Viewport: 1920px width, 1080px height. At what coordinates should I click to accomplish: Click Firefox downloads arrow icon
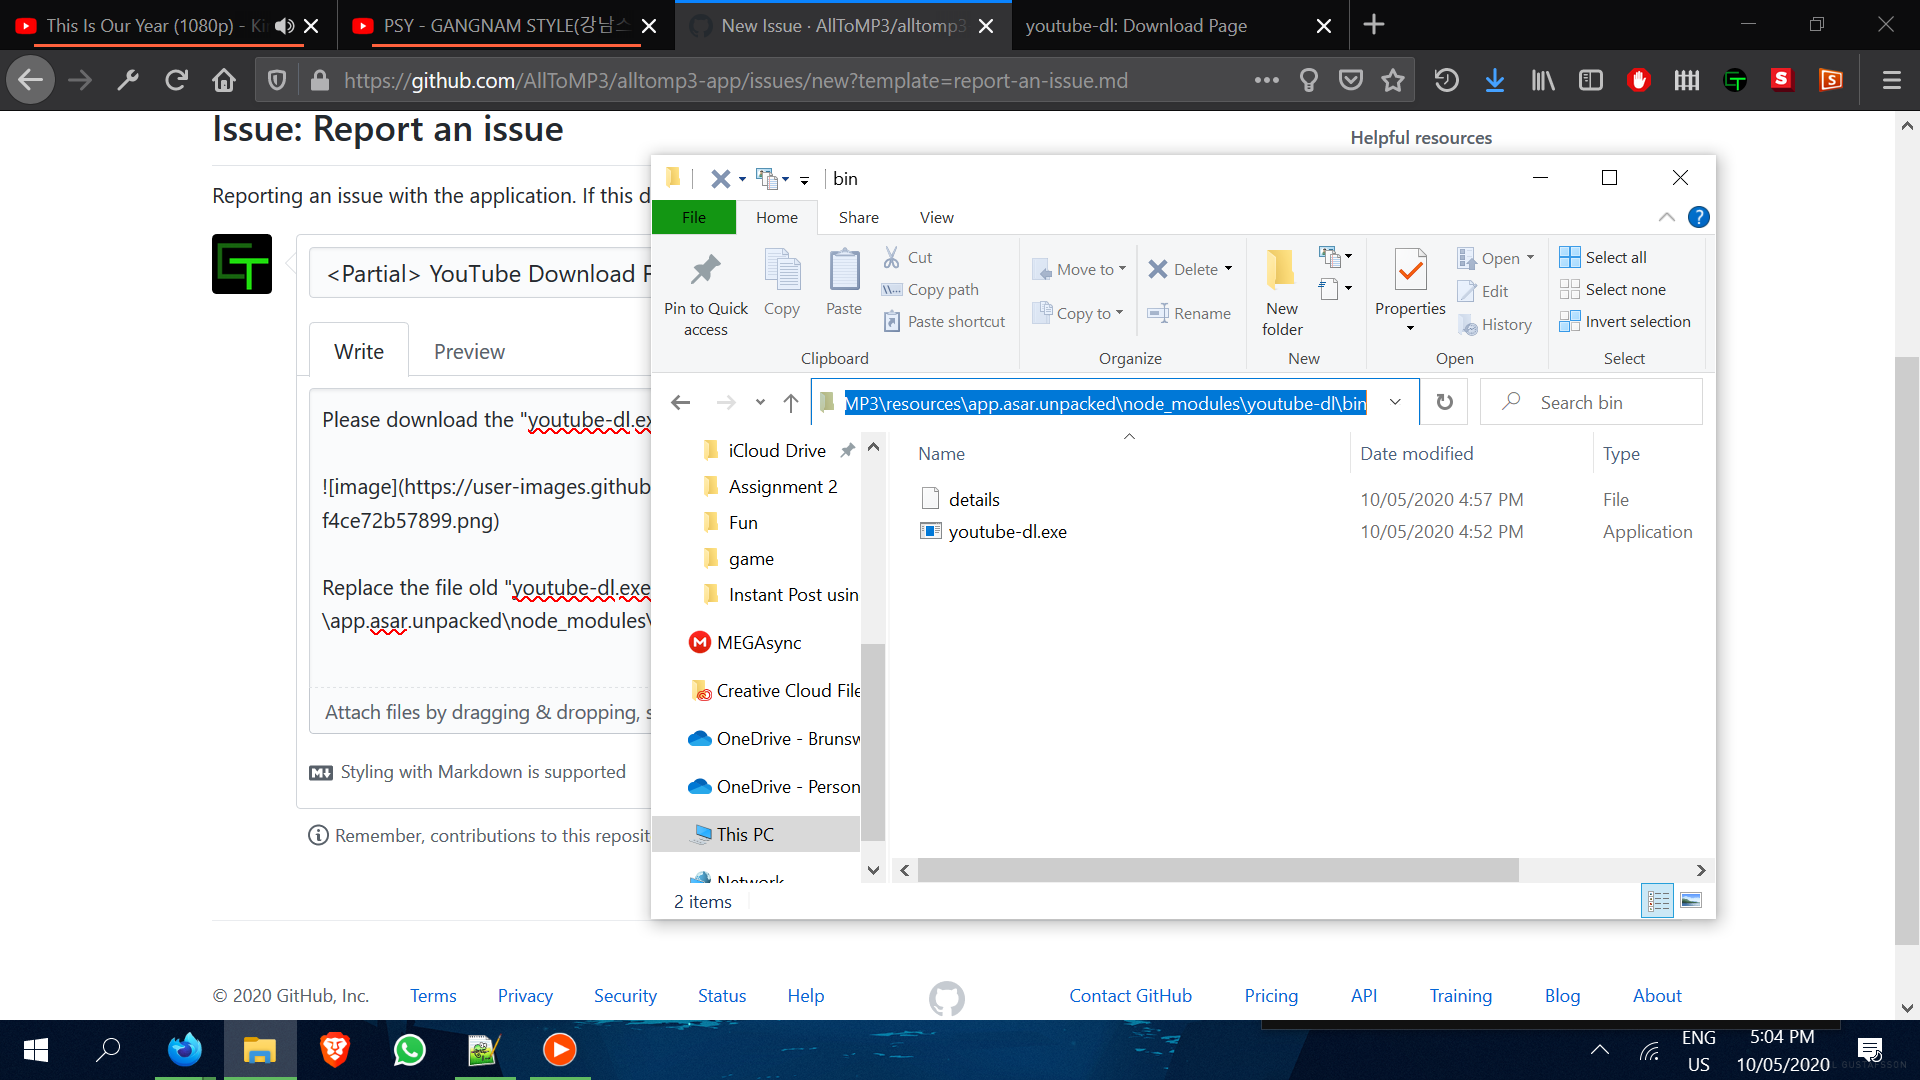click(x=1494, y=81)
